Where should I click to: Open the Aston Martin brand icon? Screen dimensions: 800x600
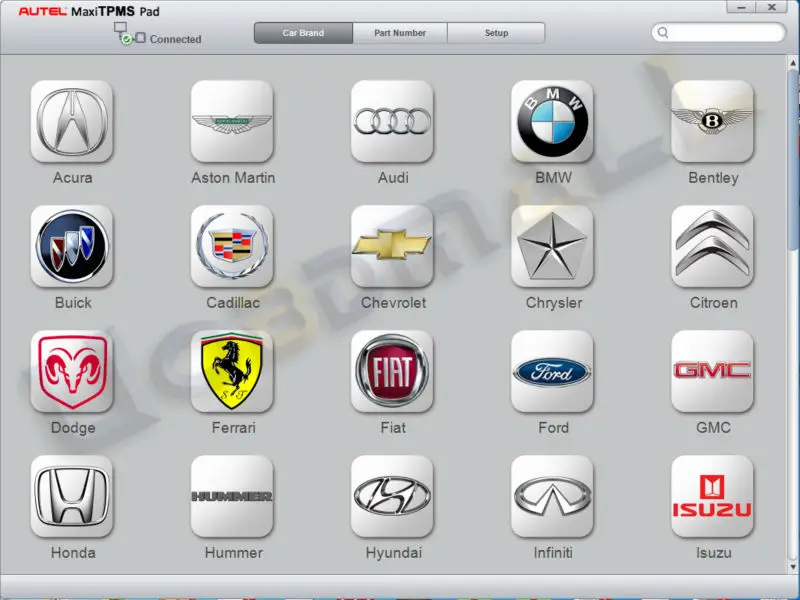click(232, 121)
